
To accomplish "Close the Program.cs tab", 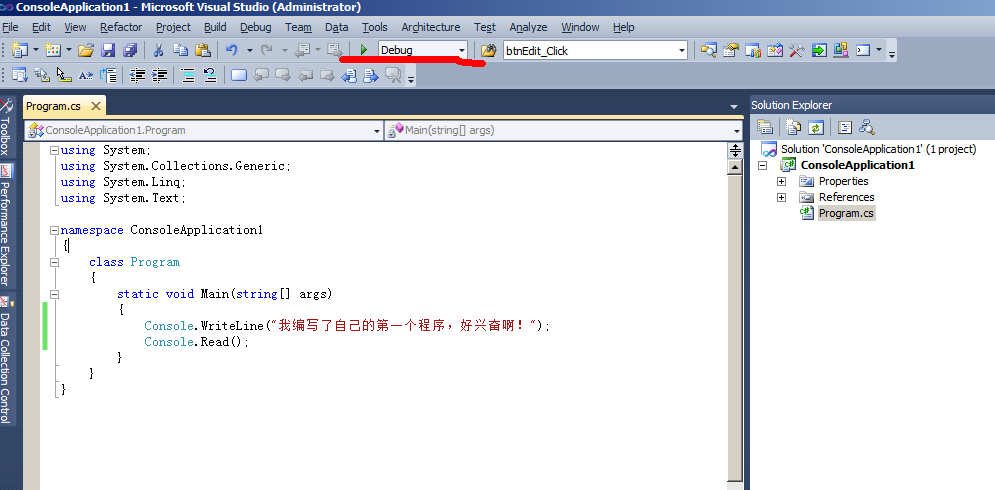I will coord(95,106).
